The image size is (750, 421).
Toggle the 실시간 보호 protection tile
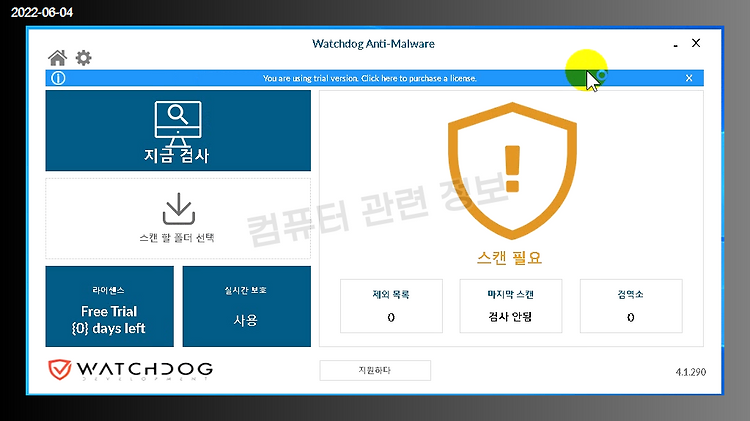pos(247,306)
